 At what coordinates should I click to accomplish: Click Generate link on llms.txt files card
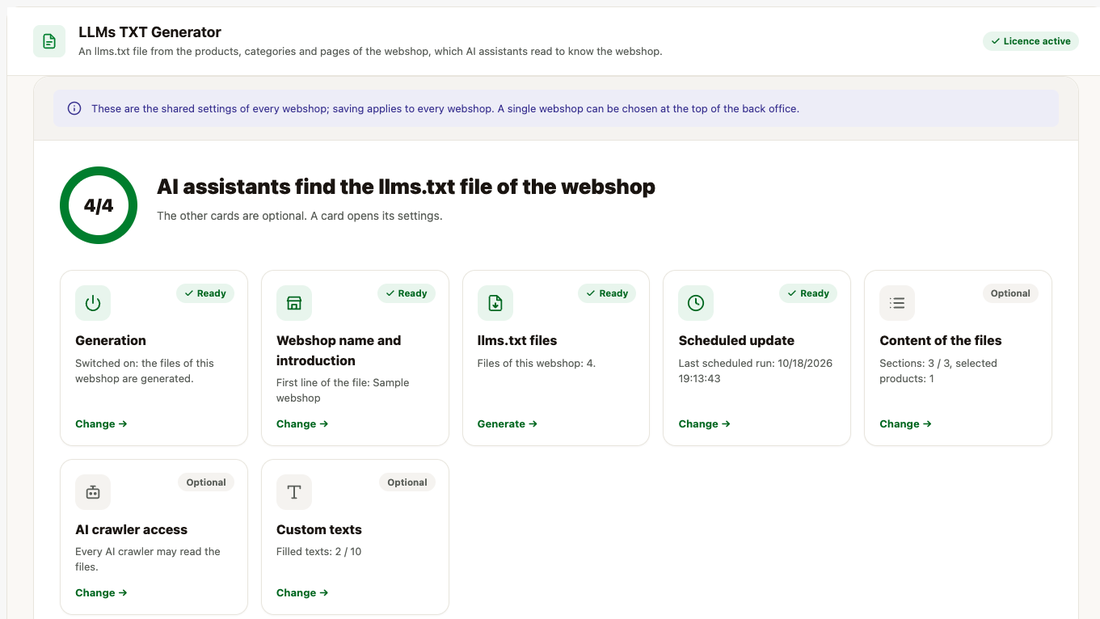coord(507,424)
